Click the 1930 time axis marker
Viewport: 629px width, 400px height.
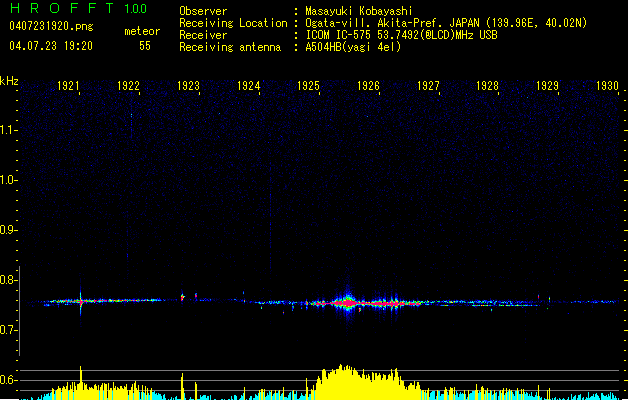(607, 86)
